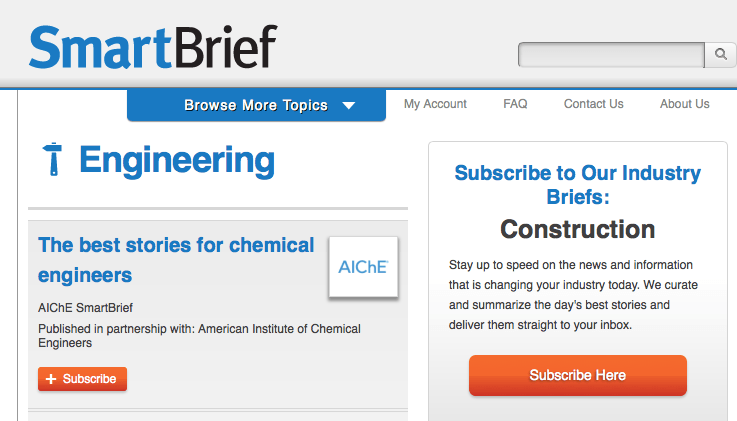
Task: Open the My Account page
Action: coord(435,104)
